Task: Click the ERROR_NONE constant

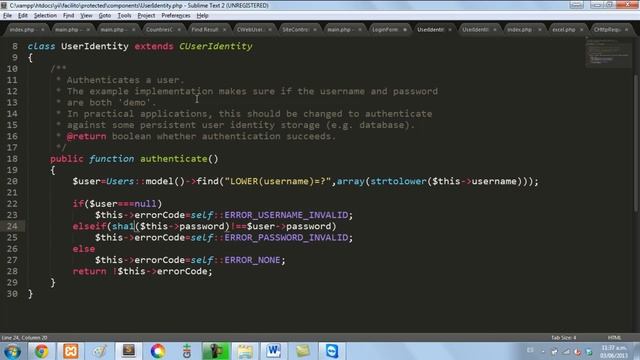Action: point(252,260)
